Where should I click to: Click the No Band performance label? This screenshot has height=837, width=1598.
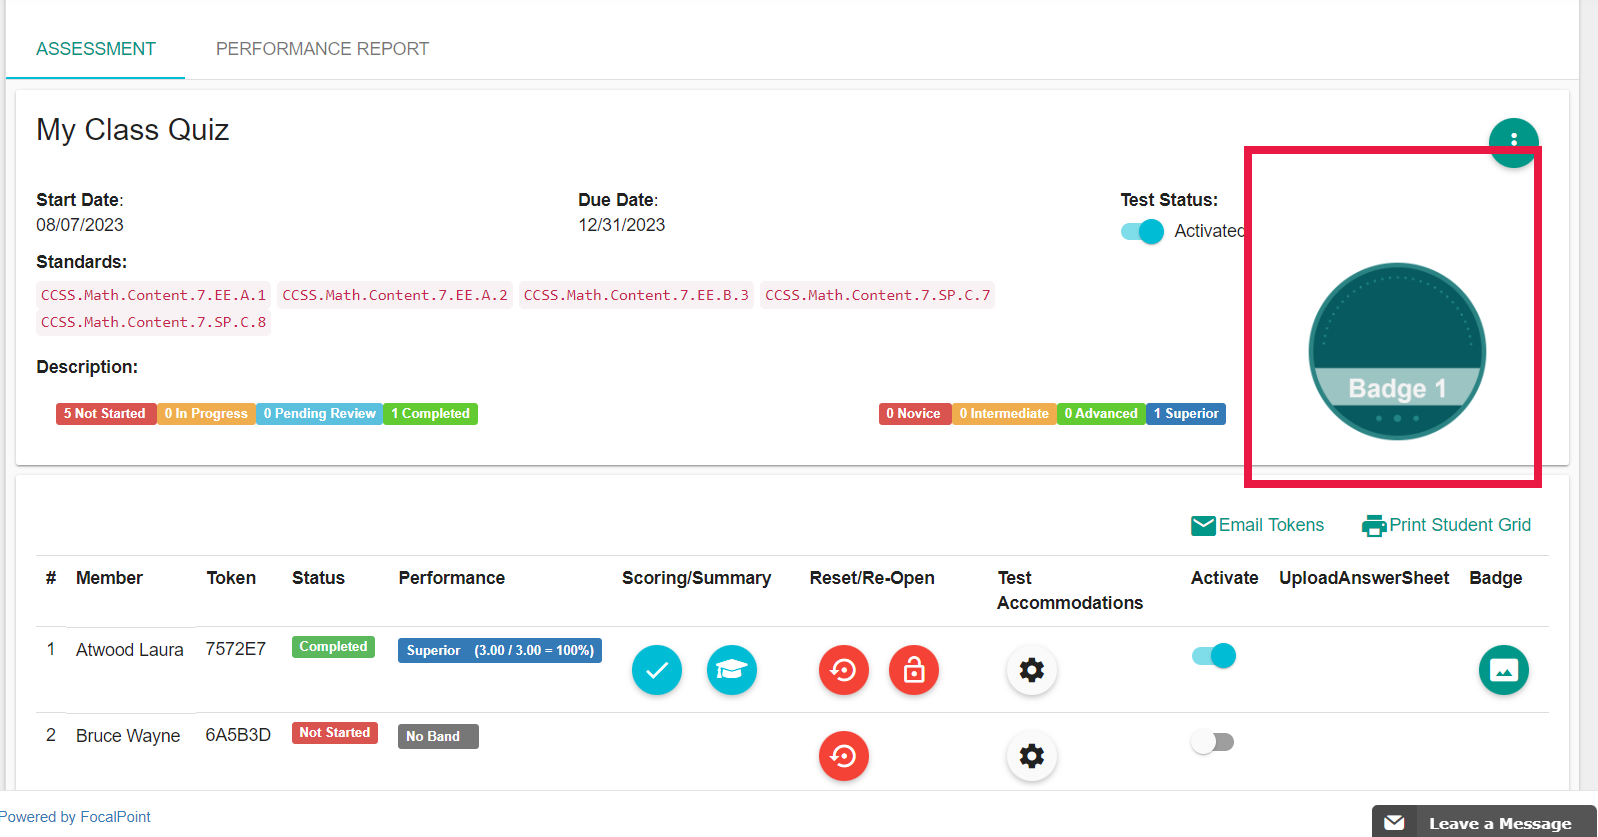pos(438,736)
